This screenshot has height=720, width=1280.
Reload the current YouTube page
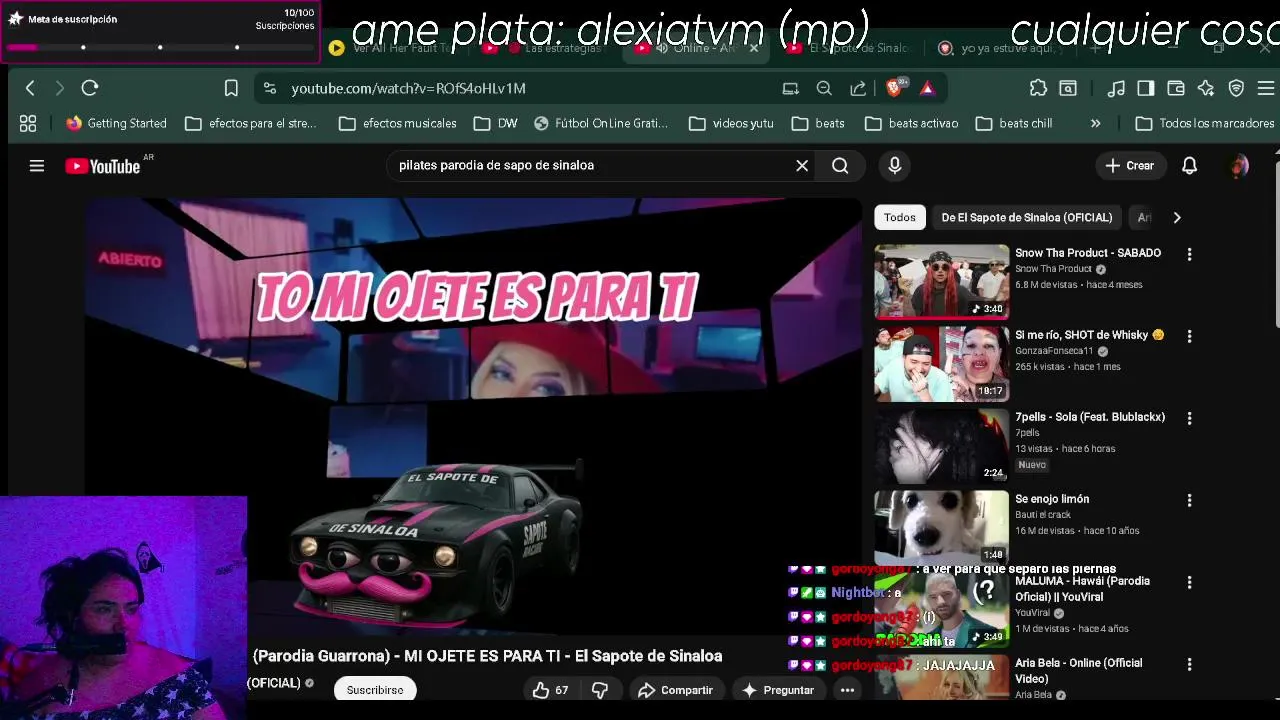[x=90, y=88]
